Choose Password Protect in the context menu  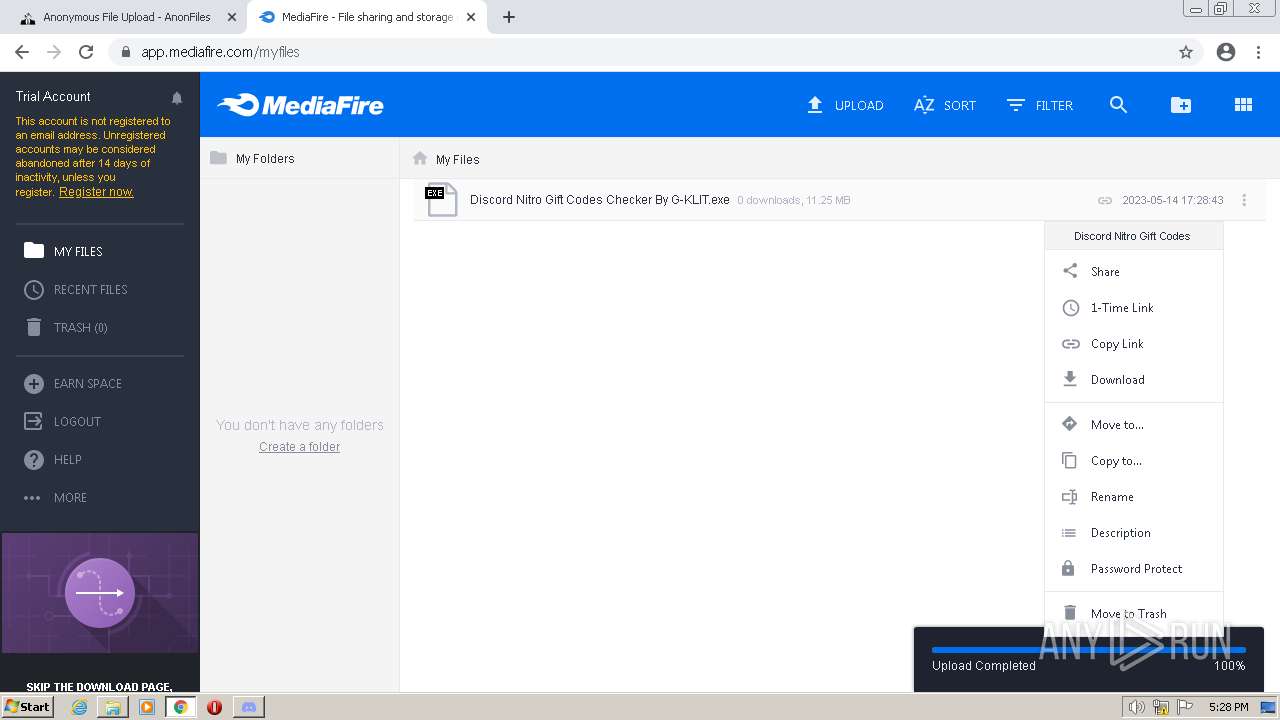1134,568
